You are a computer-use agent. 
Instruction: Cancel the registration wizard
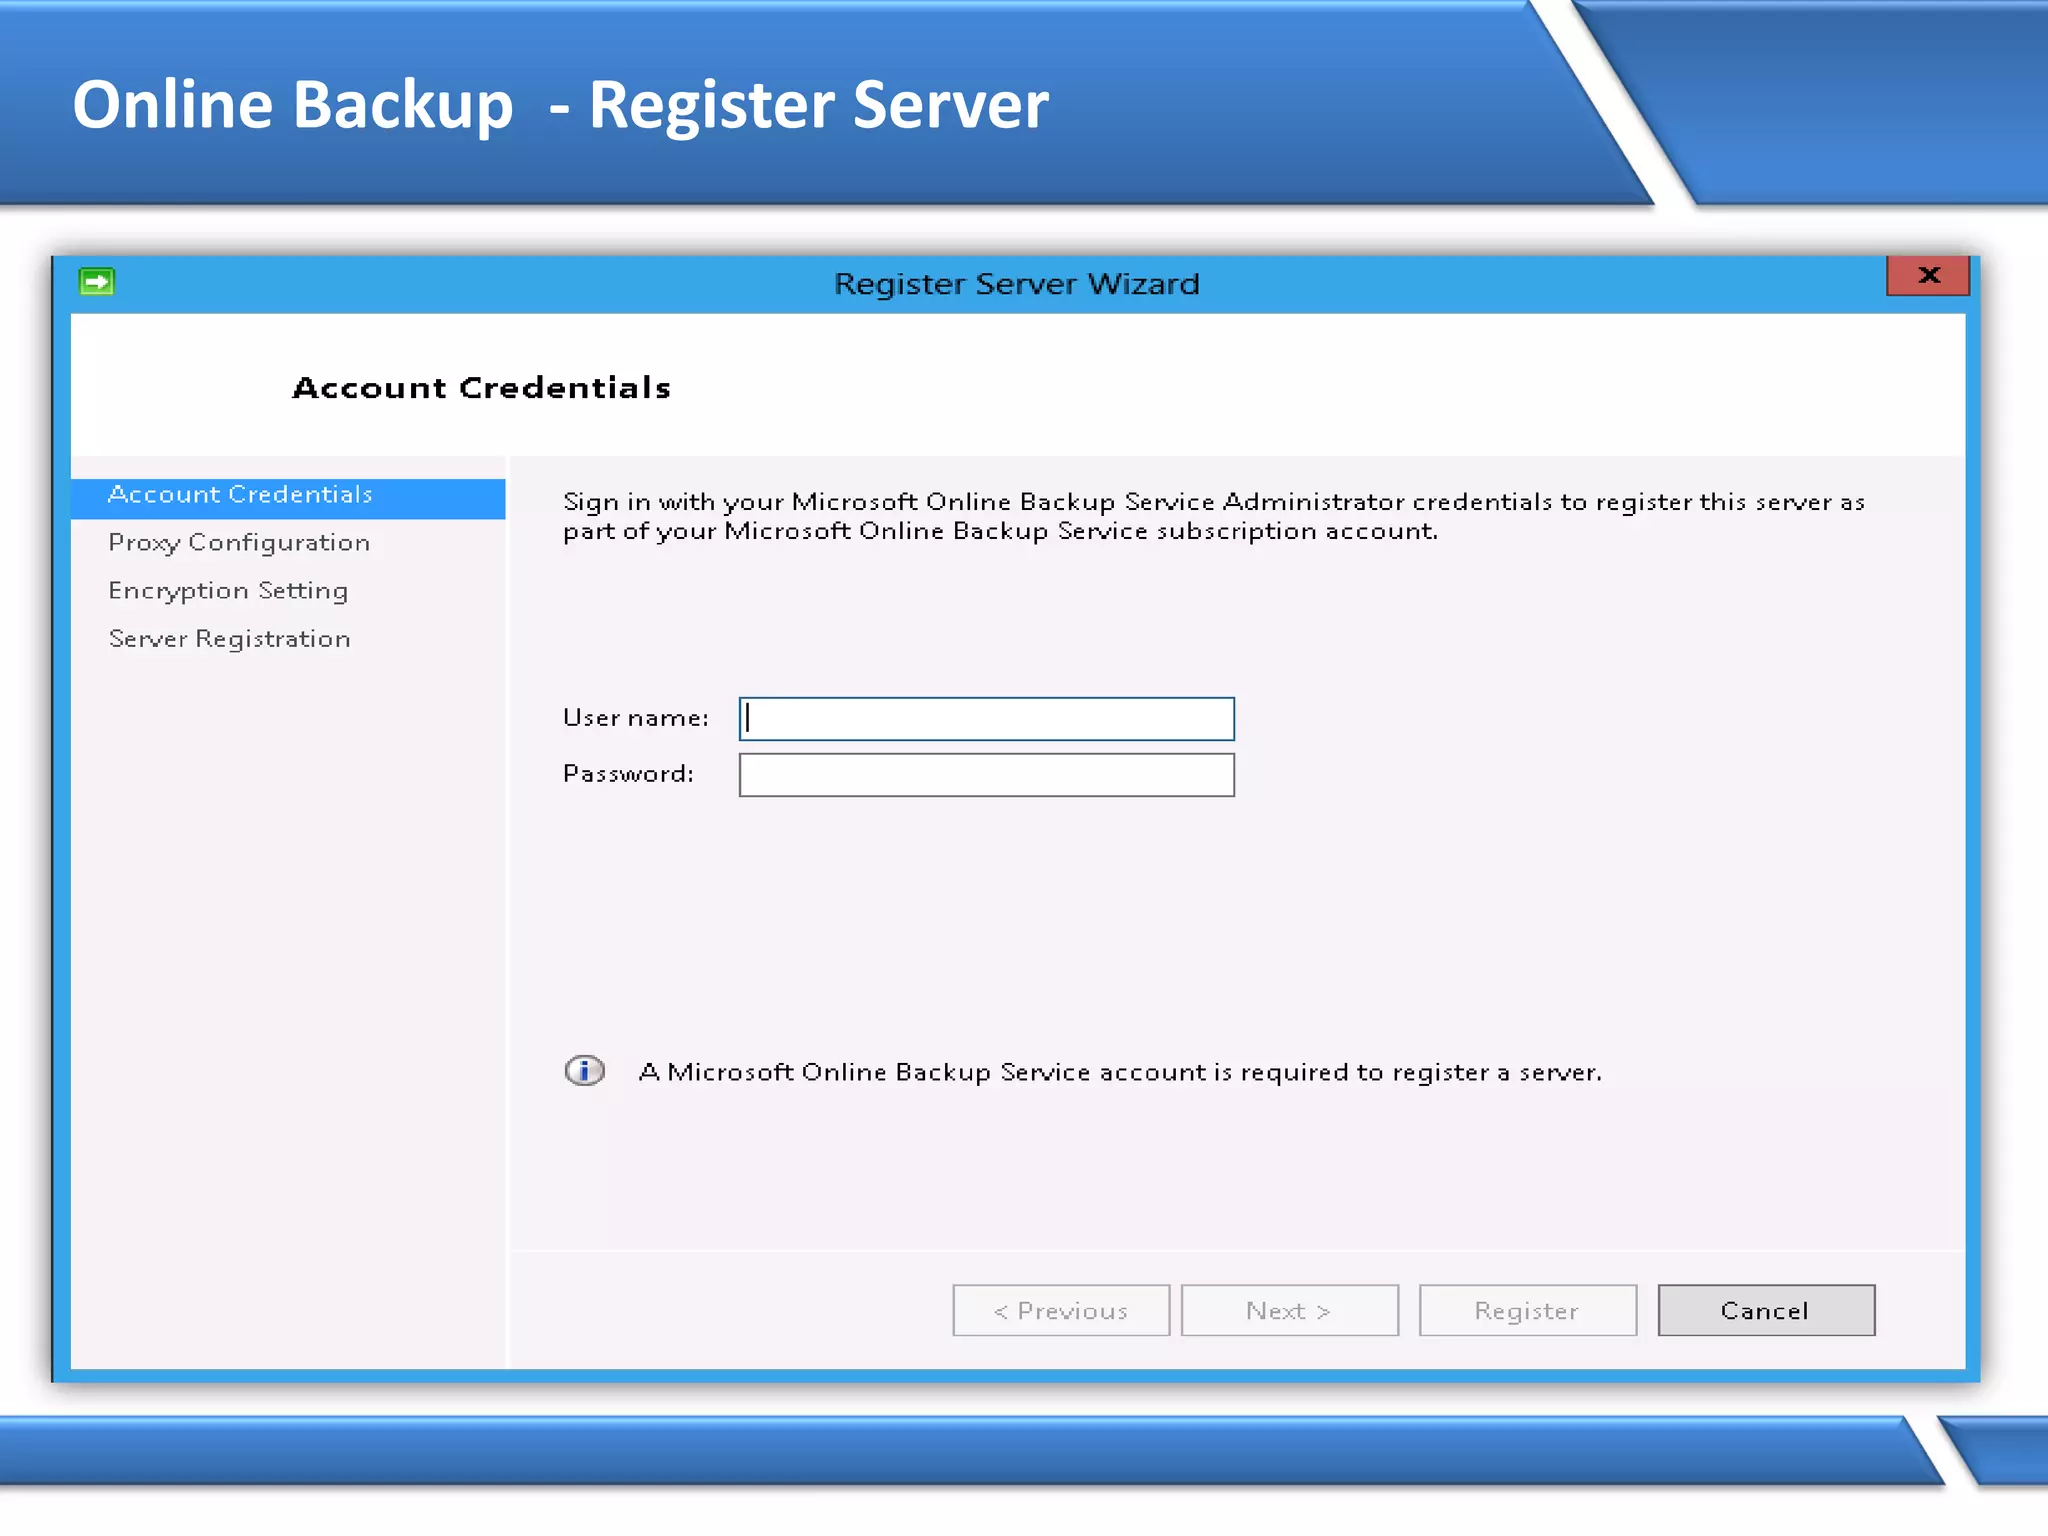coord(1766,1310)
